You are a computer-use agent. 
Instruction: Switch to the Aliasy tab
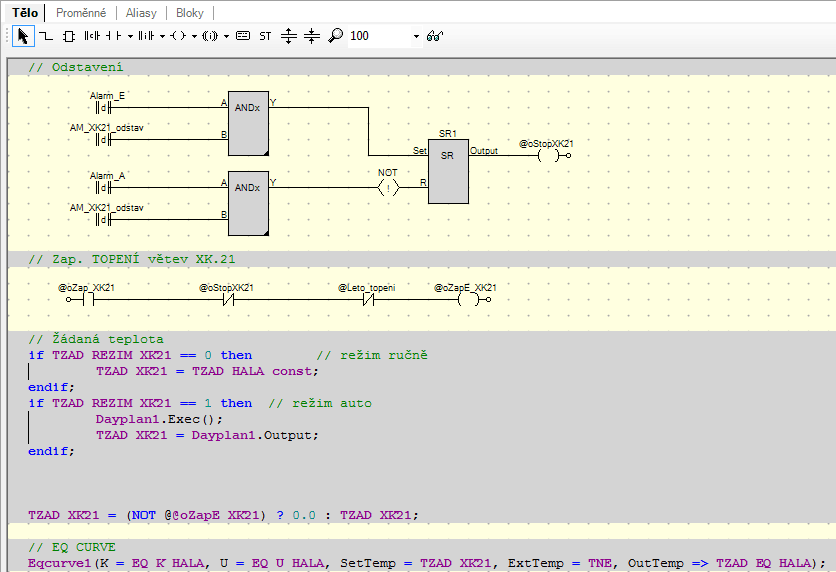pyautogui.click(x=140, y=12)
